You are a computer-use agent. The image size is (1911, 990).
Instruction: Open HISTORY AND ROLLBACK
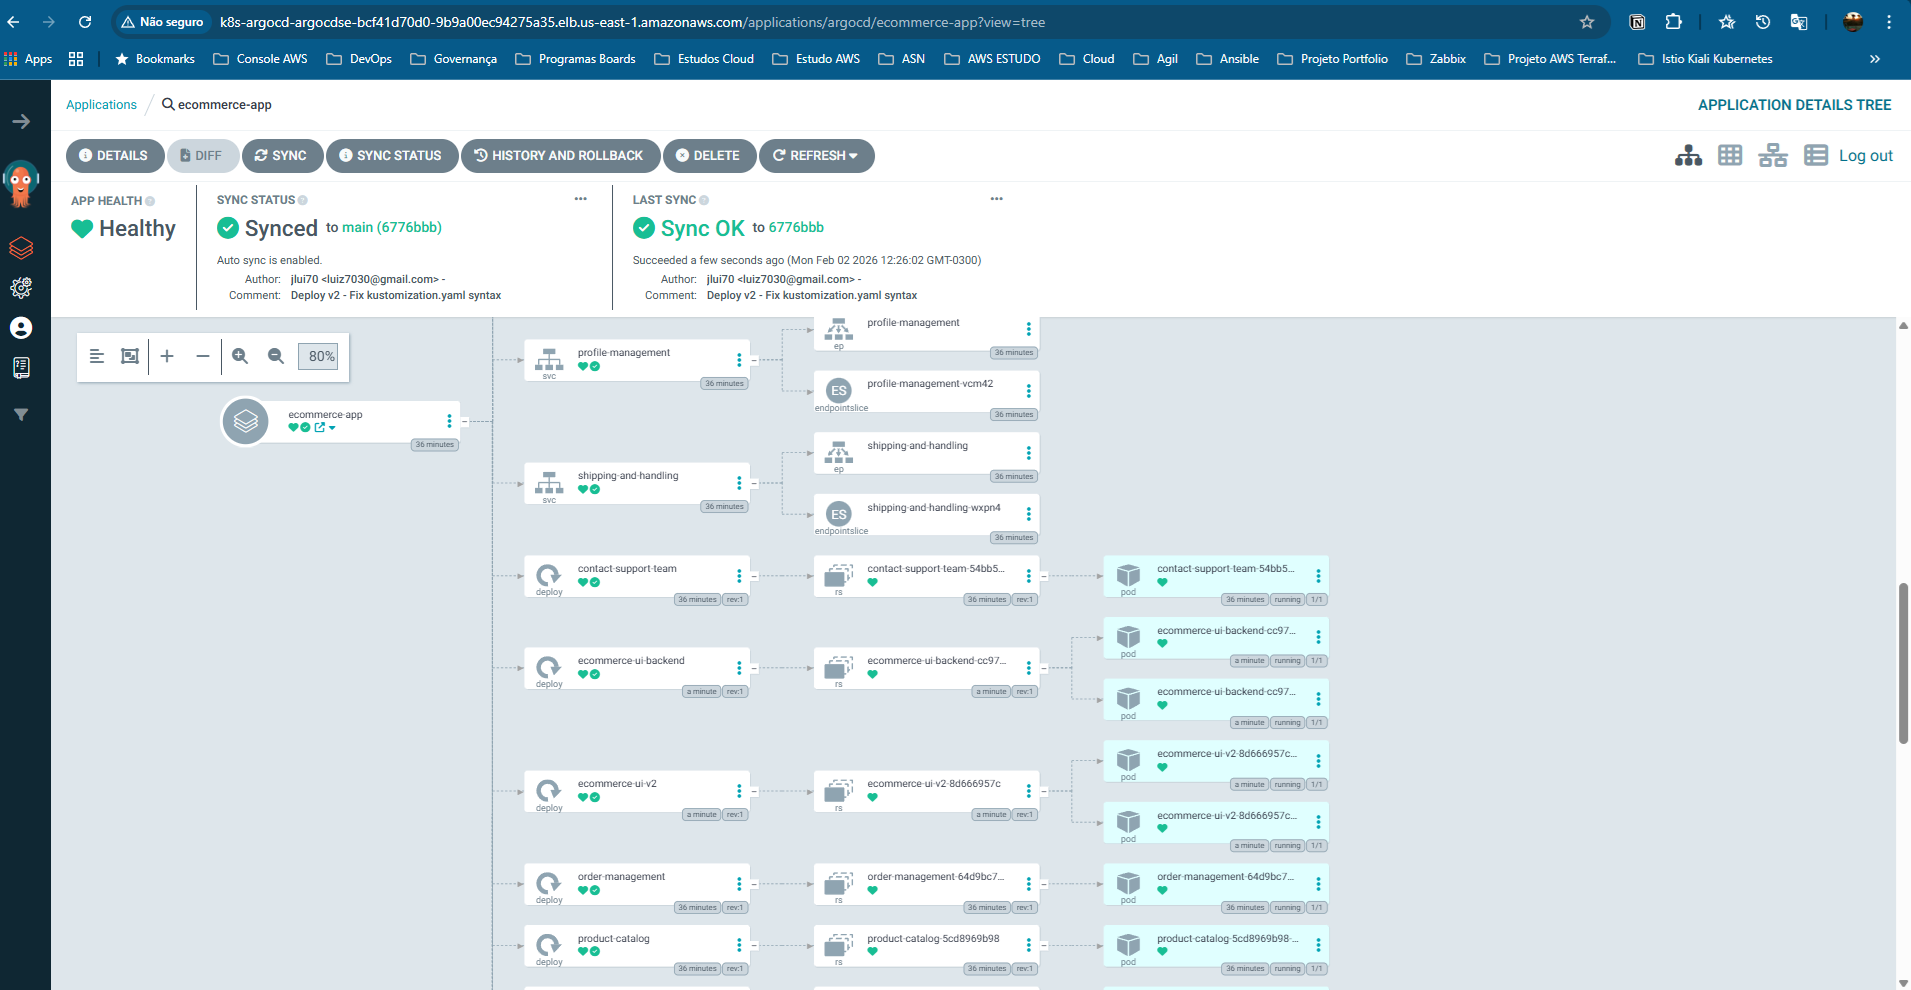[559, 156]
